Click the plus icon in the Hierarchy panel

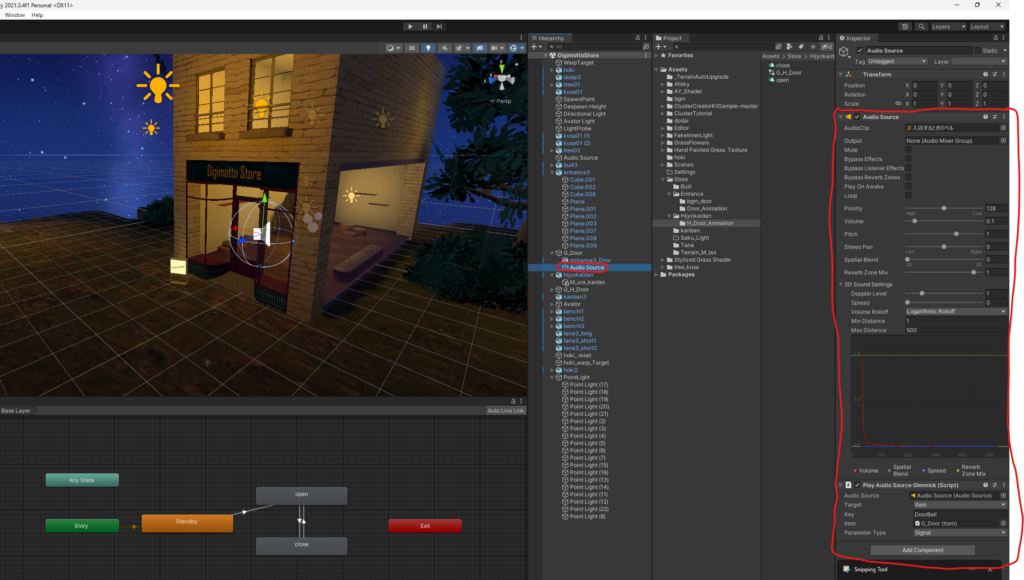(536, 45)
